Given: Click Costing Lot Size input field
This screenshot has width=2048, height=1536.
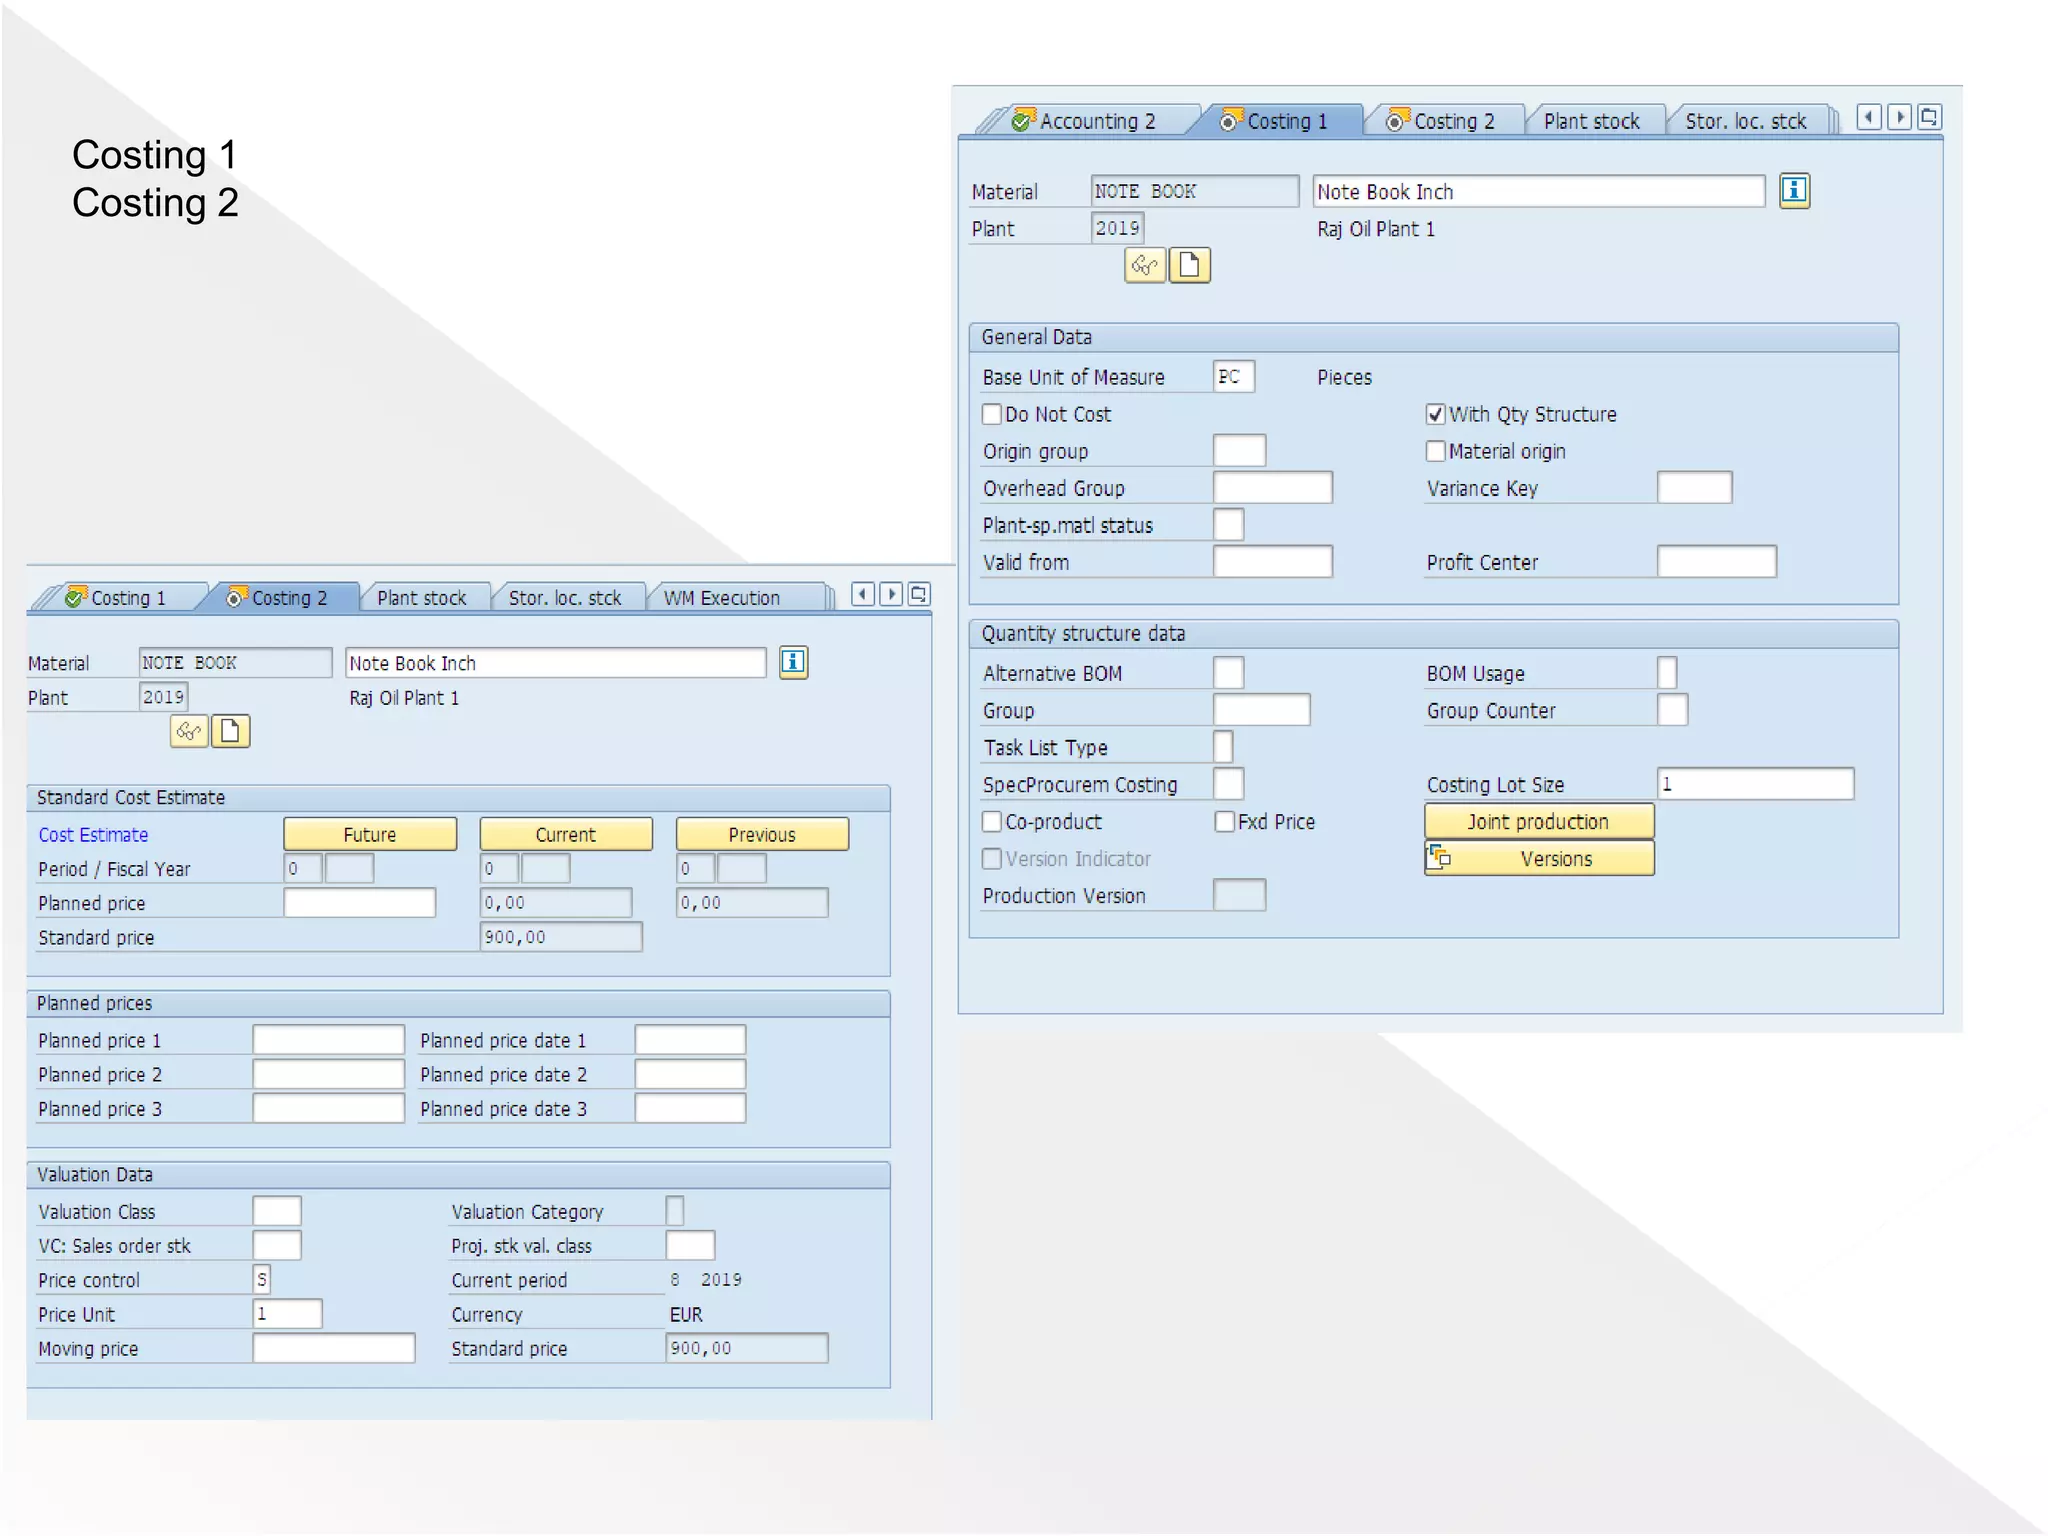Looking at the screenshot, I should (x=1754, y=784).
